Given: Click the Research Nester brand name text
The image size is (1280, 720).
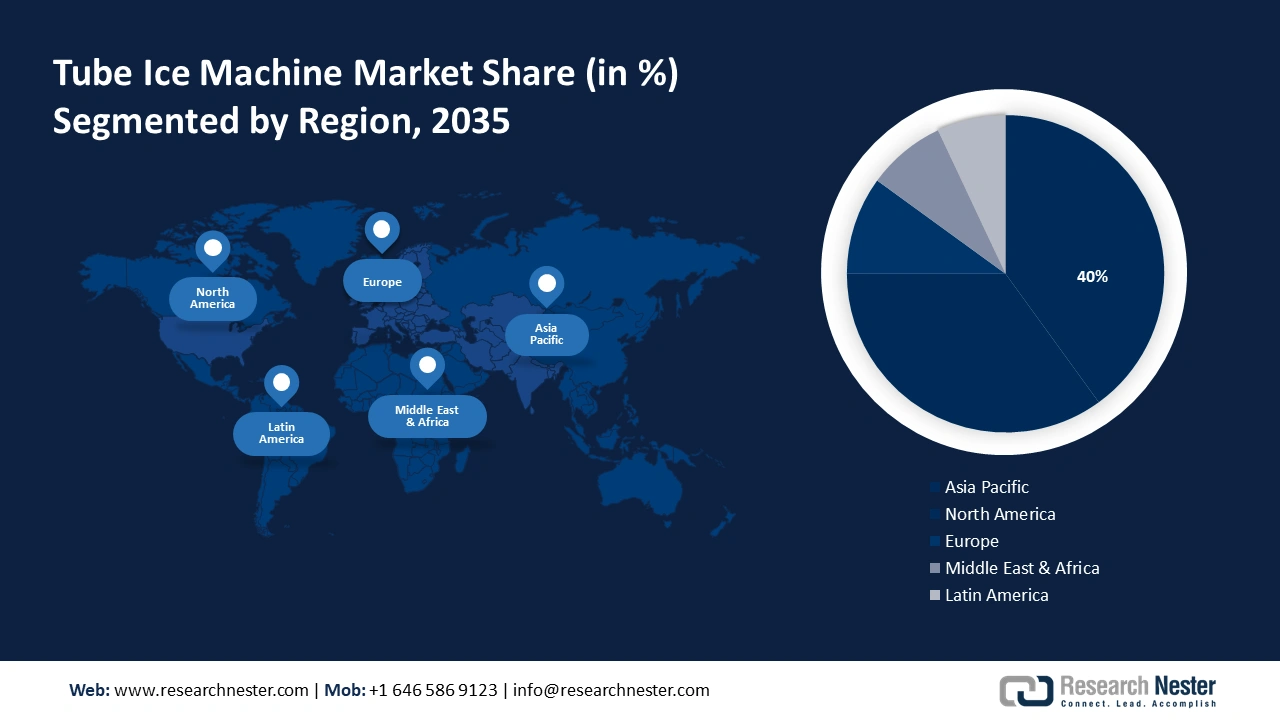Looking at the screenshot, I should coord(1138,686).
